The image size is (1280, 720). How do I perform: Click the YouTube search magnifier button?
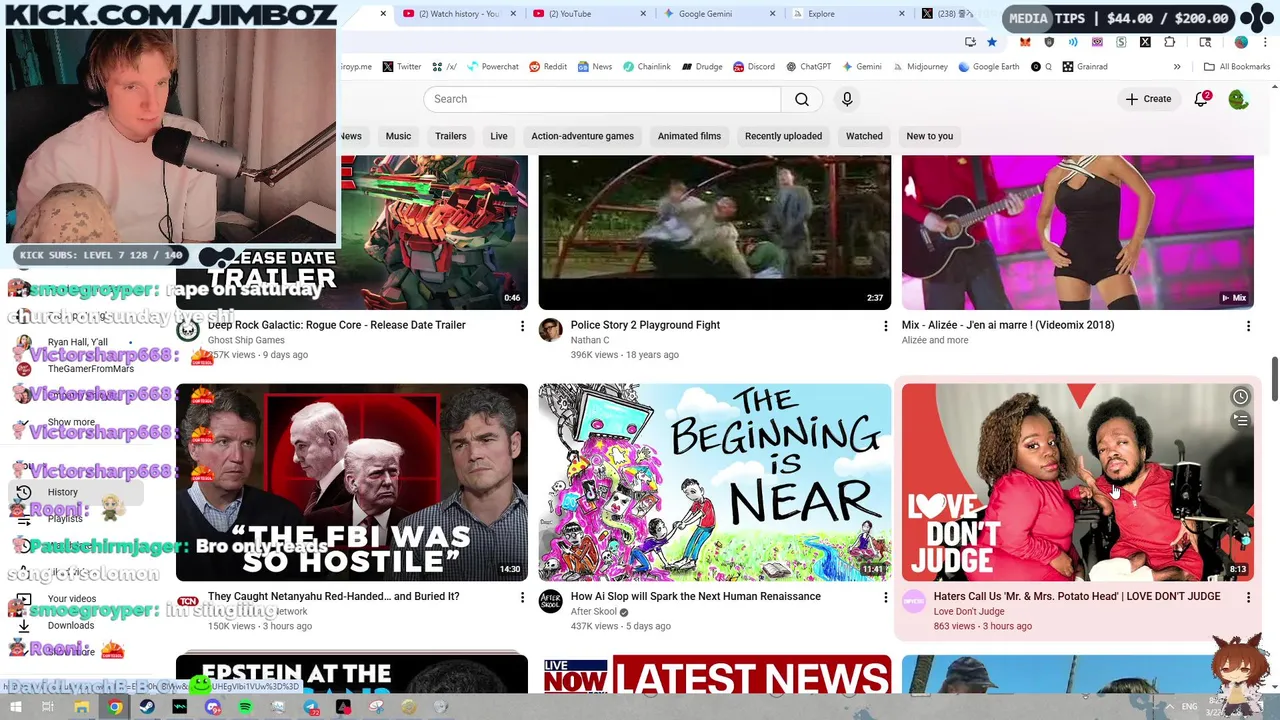(x=802, y=99)
